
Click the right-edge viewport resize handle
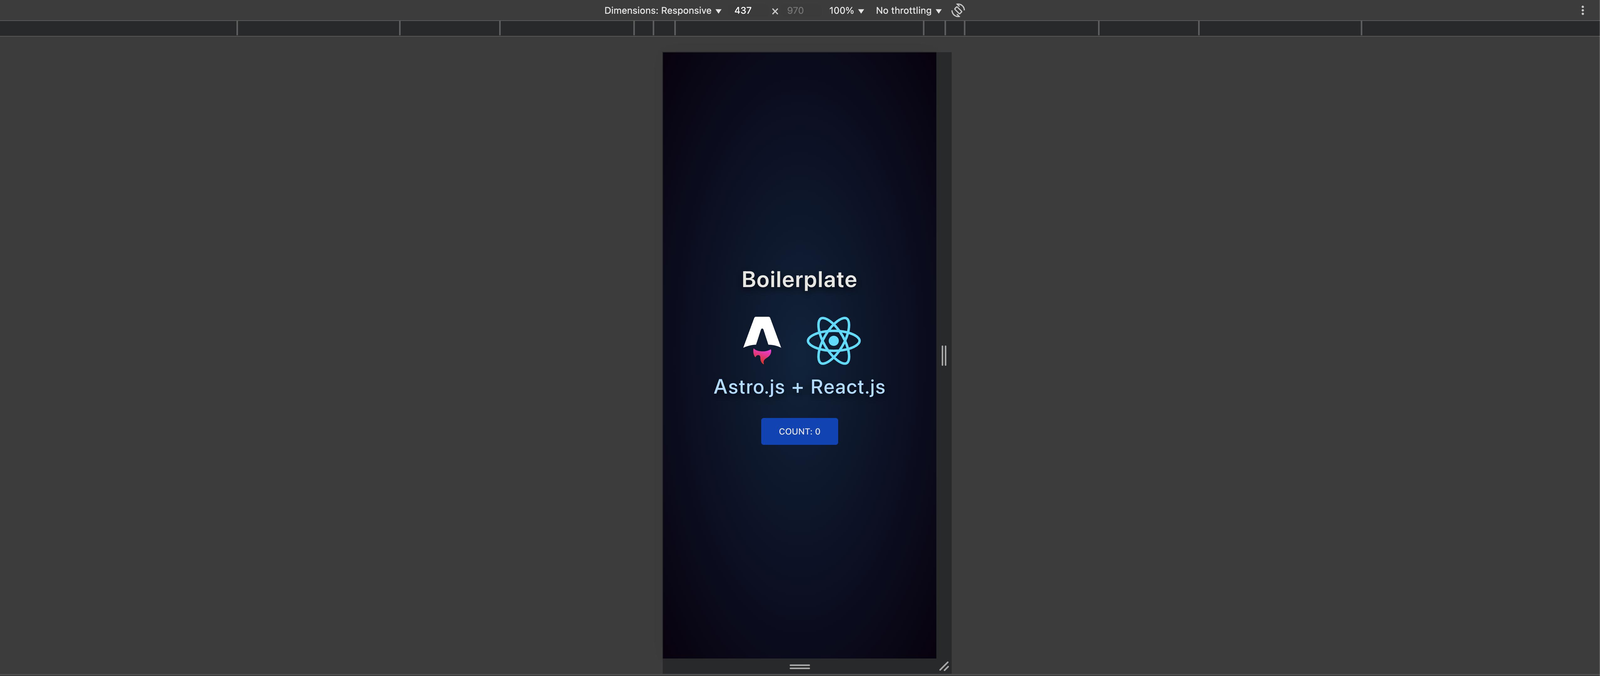[x=944, y=355]
